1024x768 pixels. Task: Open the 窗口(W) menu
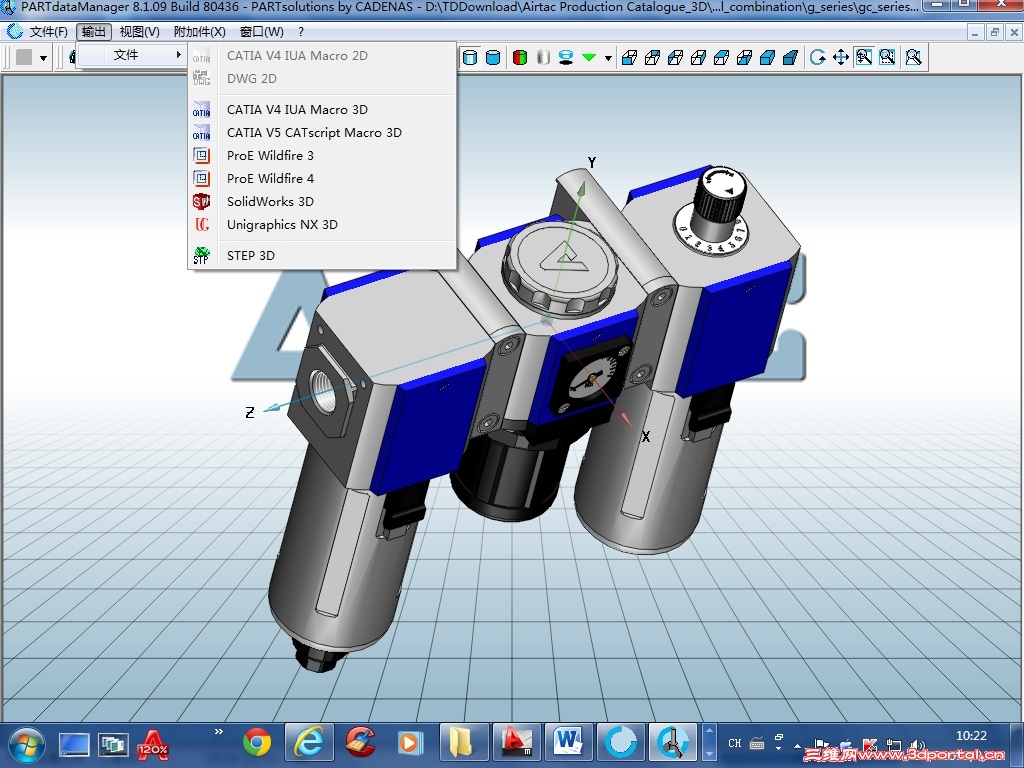pyautogui.click(x=262, y=31)
